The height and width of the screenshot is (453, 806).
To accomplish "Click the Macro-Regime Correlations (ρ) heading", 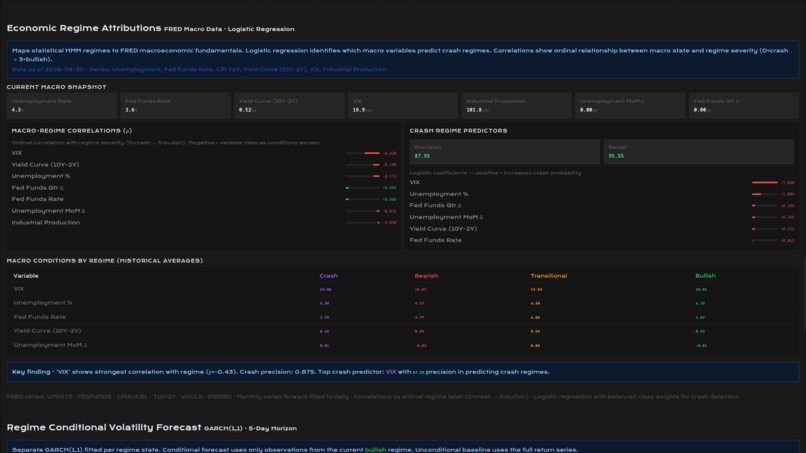I will [72, 131].
